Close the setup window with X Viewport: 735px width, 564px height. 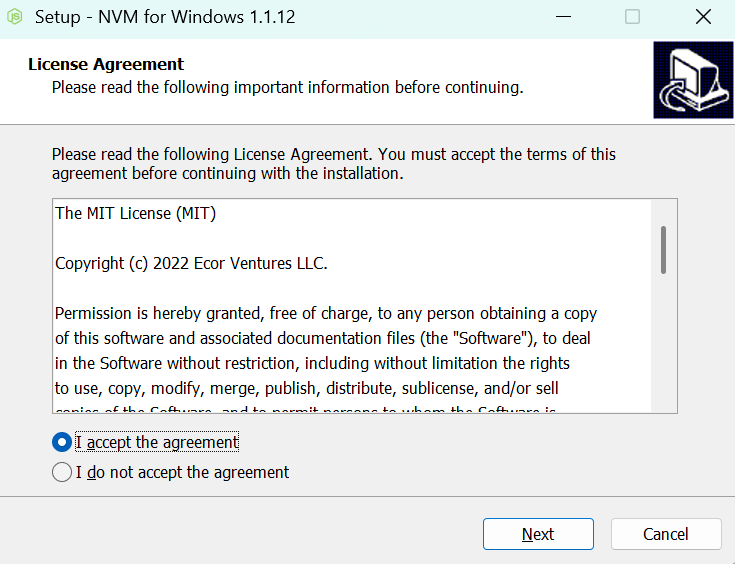(703, 17)
